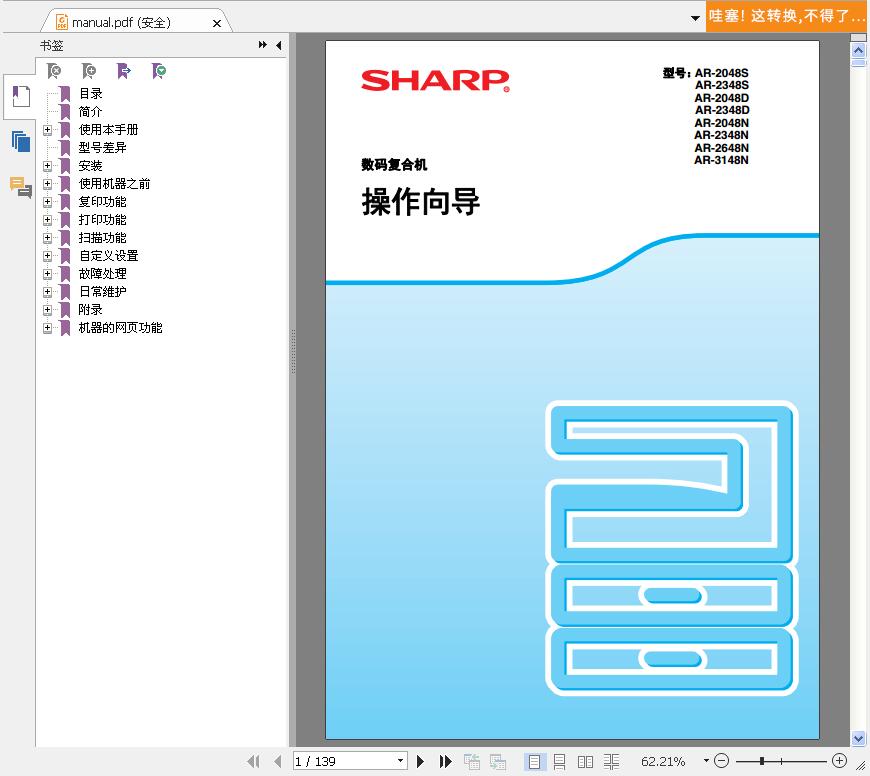Click the 书签 panel title

coord(52,45)
